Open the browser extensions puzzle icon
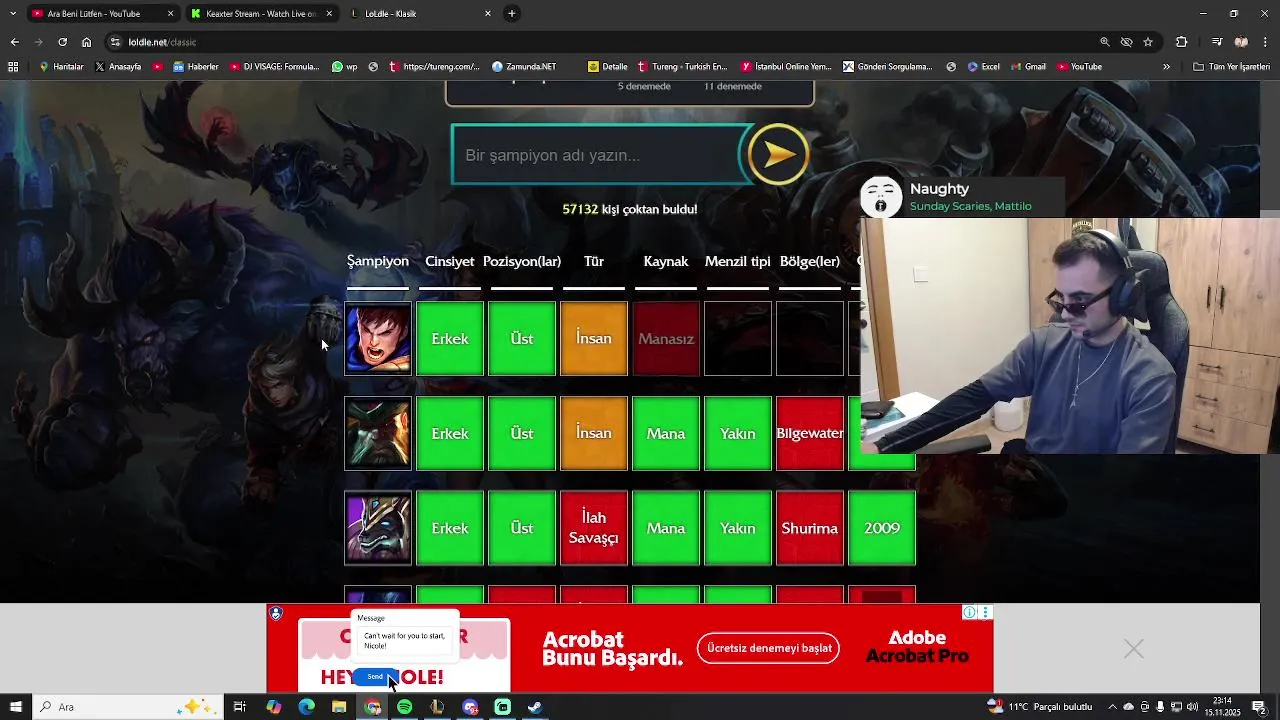This screenshot has width=1280, height=720. tap(1182, 42)
